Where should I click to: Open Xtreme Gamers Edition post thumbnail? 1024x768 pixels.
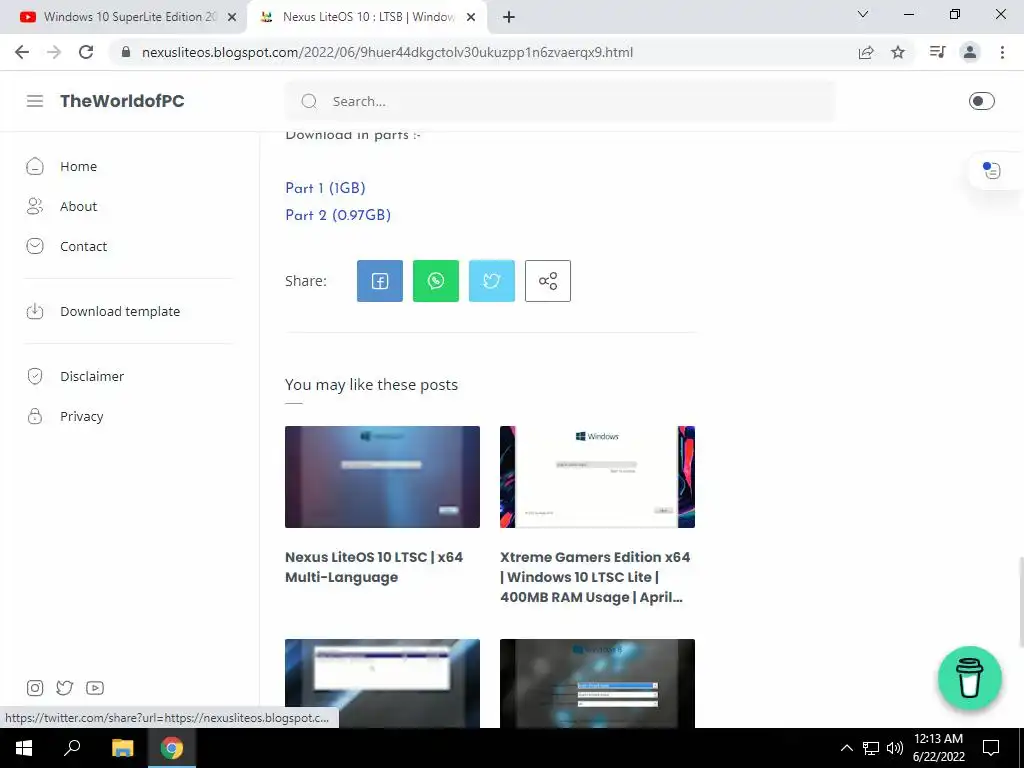point(597,477)
